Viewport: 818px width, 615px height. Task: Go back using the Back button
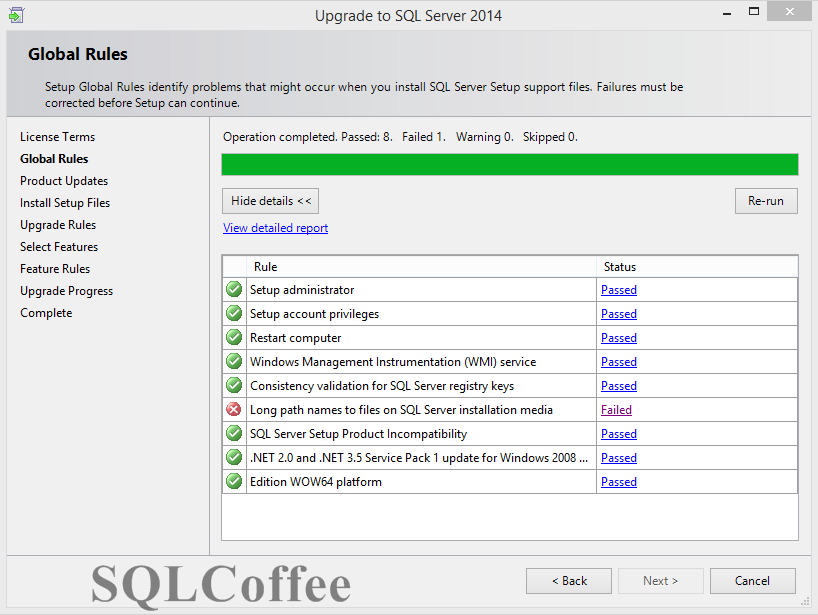(x=568, y=581)
